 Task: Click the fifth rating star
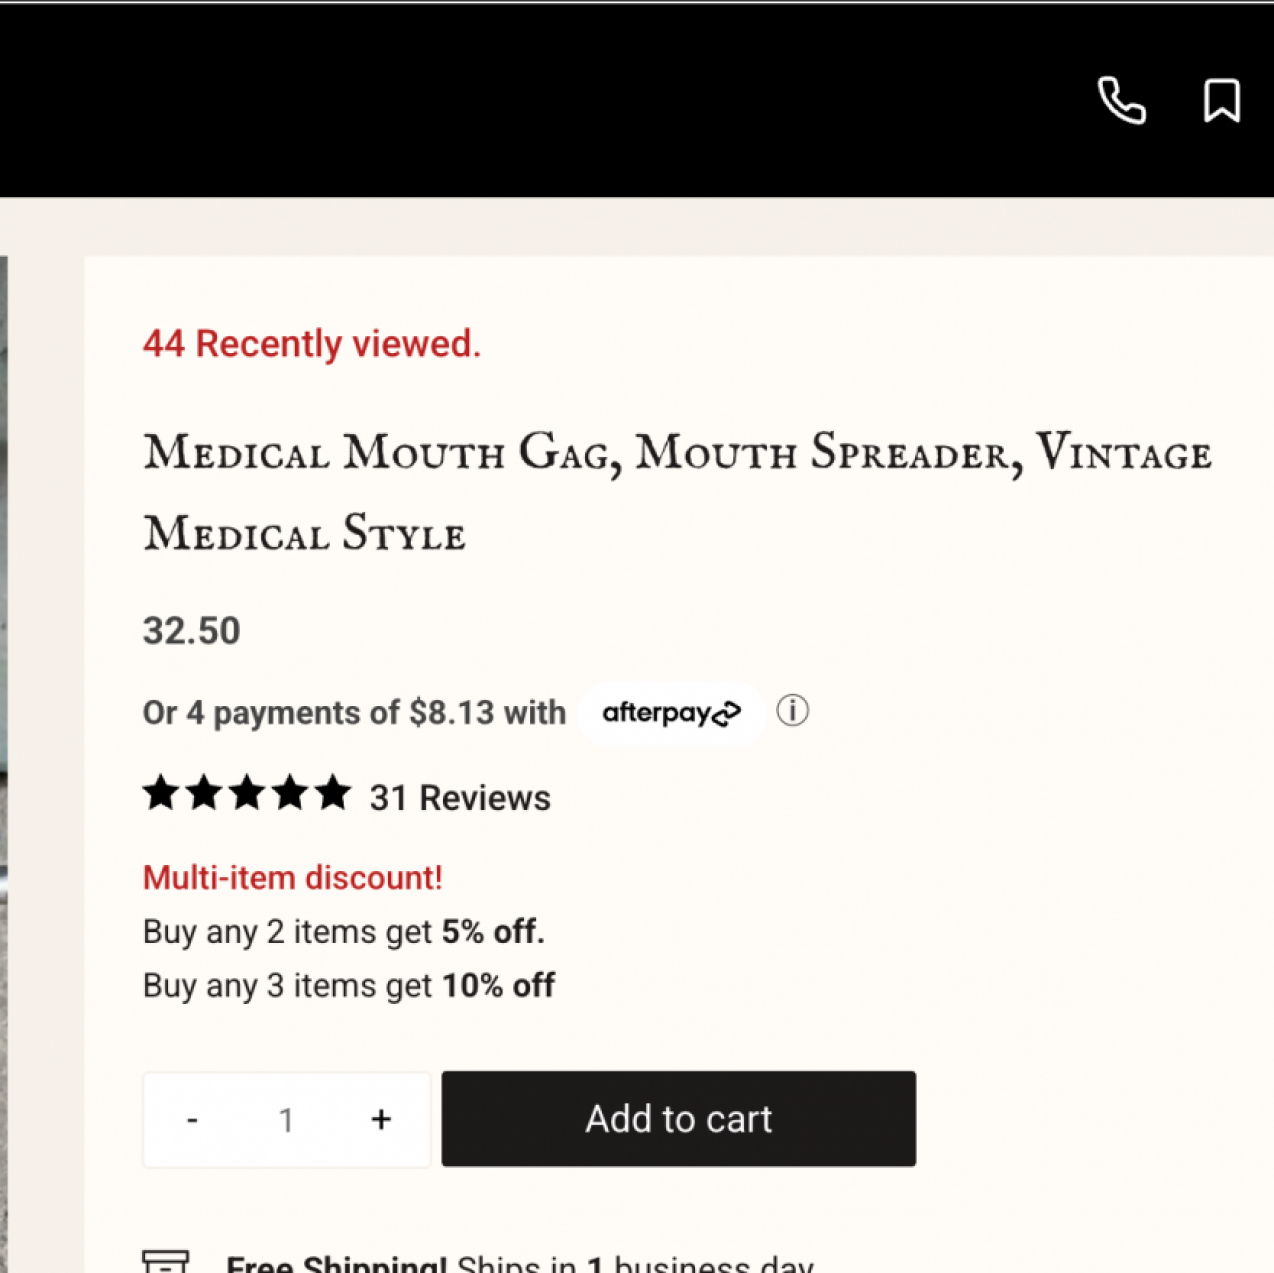tap(333, 793)
